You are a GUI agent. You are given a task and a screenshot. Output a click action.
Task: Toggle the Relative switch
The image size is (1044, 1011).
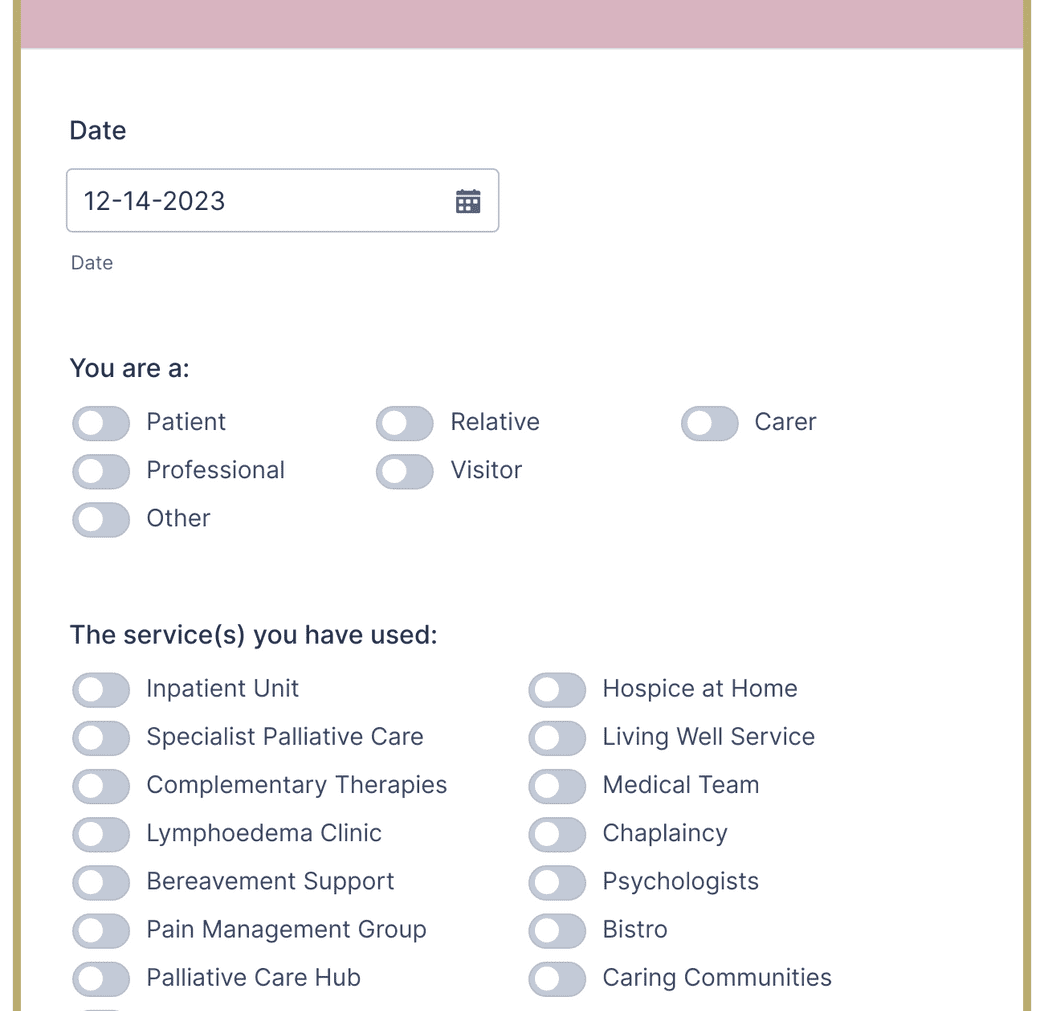click(404, 423)
